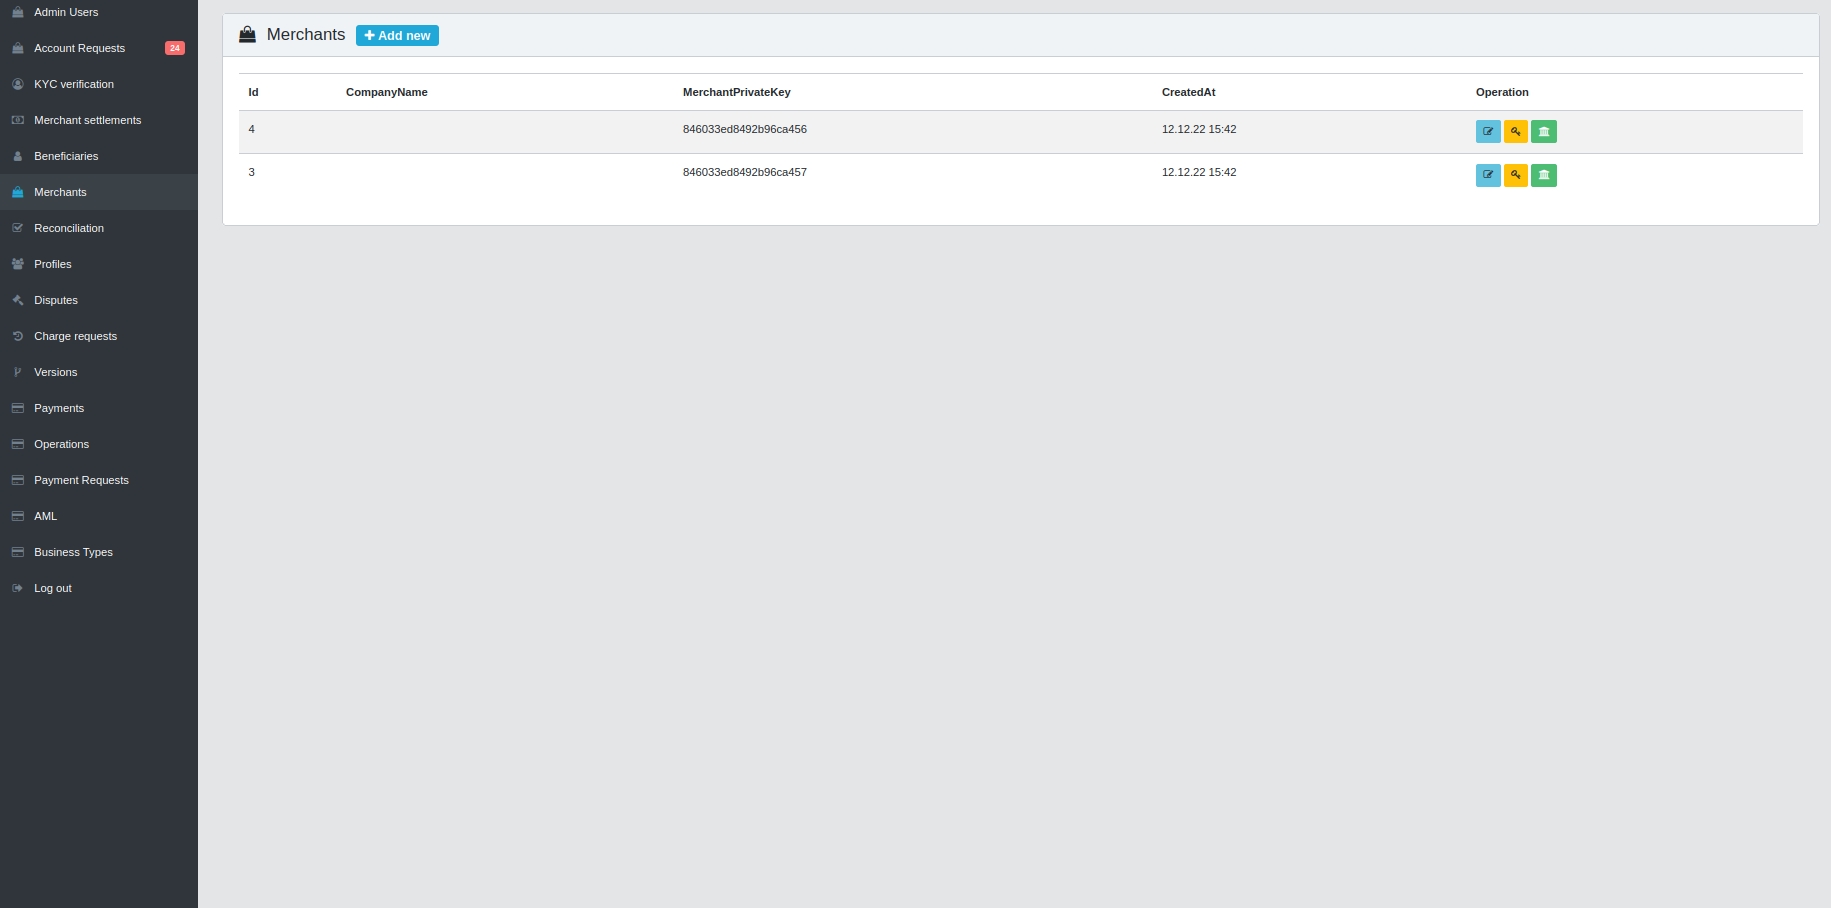Image resolution: width=1831 pixels, height=908 pixels.
Task: Go to Account Requests page
Action: (99, 48)
